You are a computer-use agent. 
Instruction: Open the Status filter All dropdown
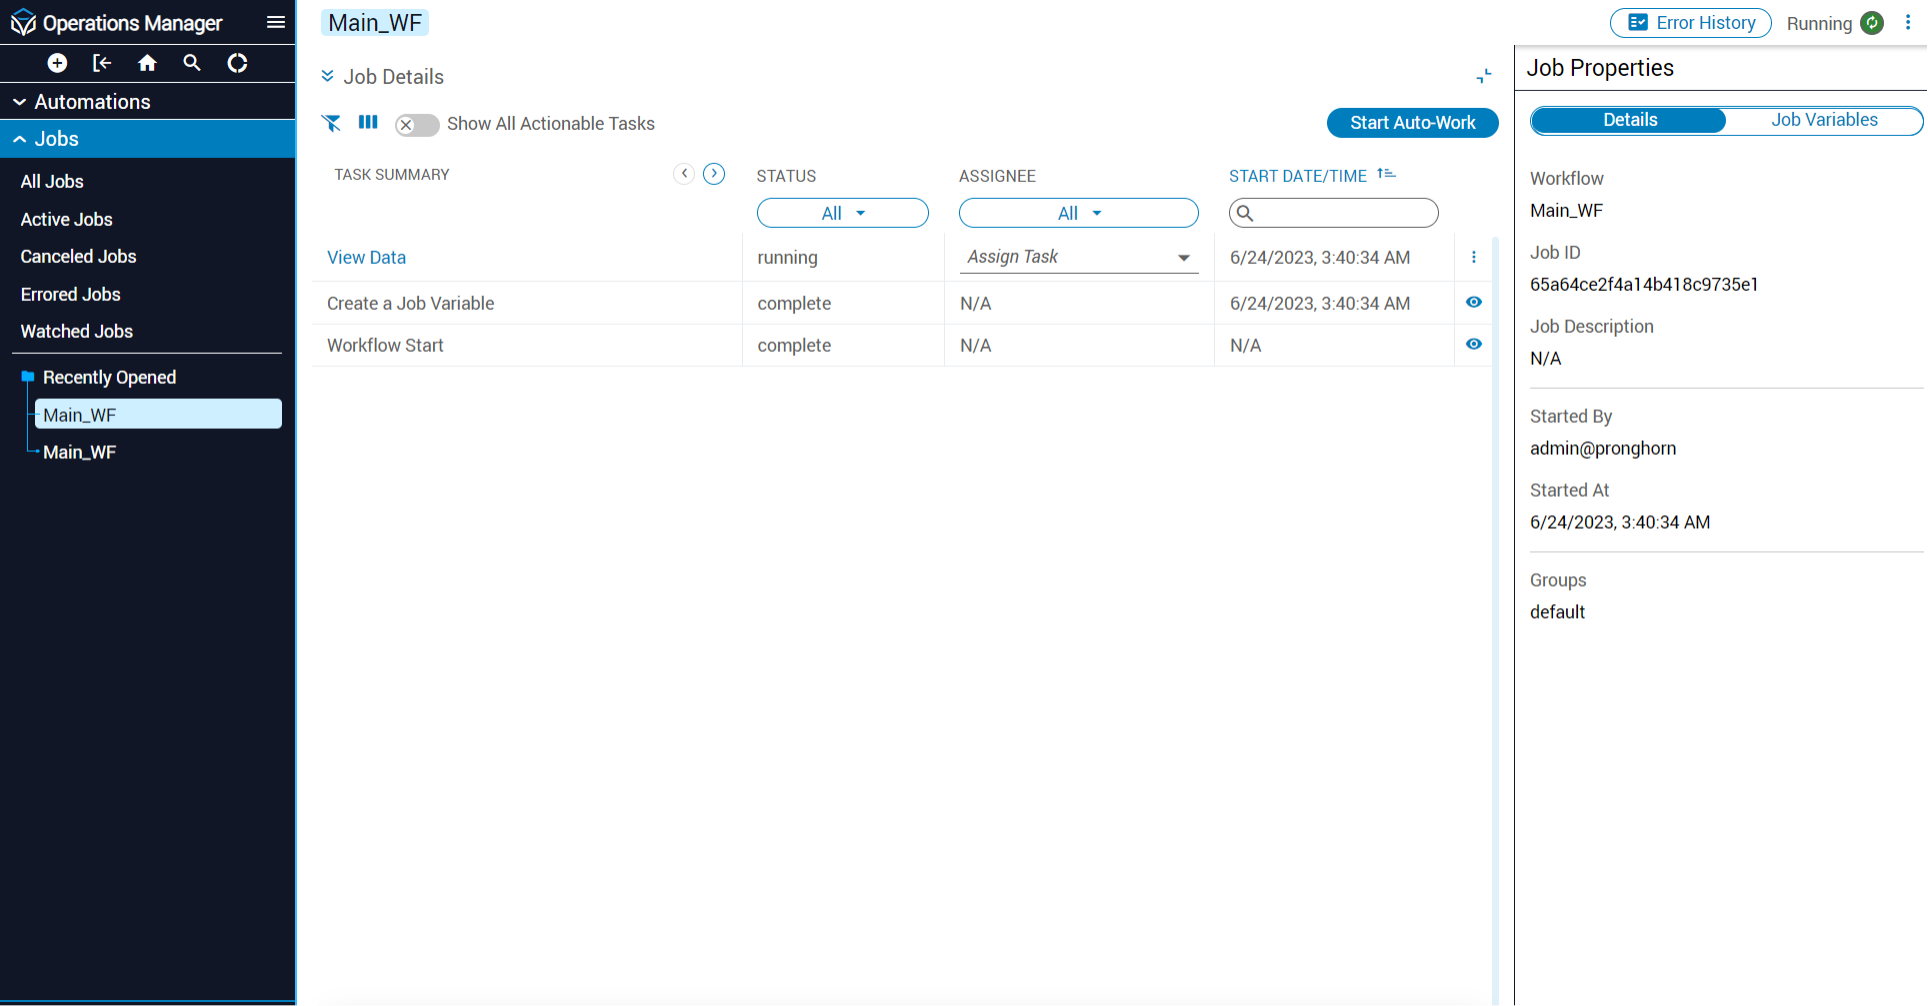842,213
